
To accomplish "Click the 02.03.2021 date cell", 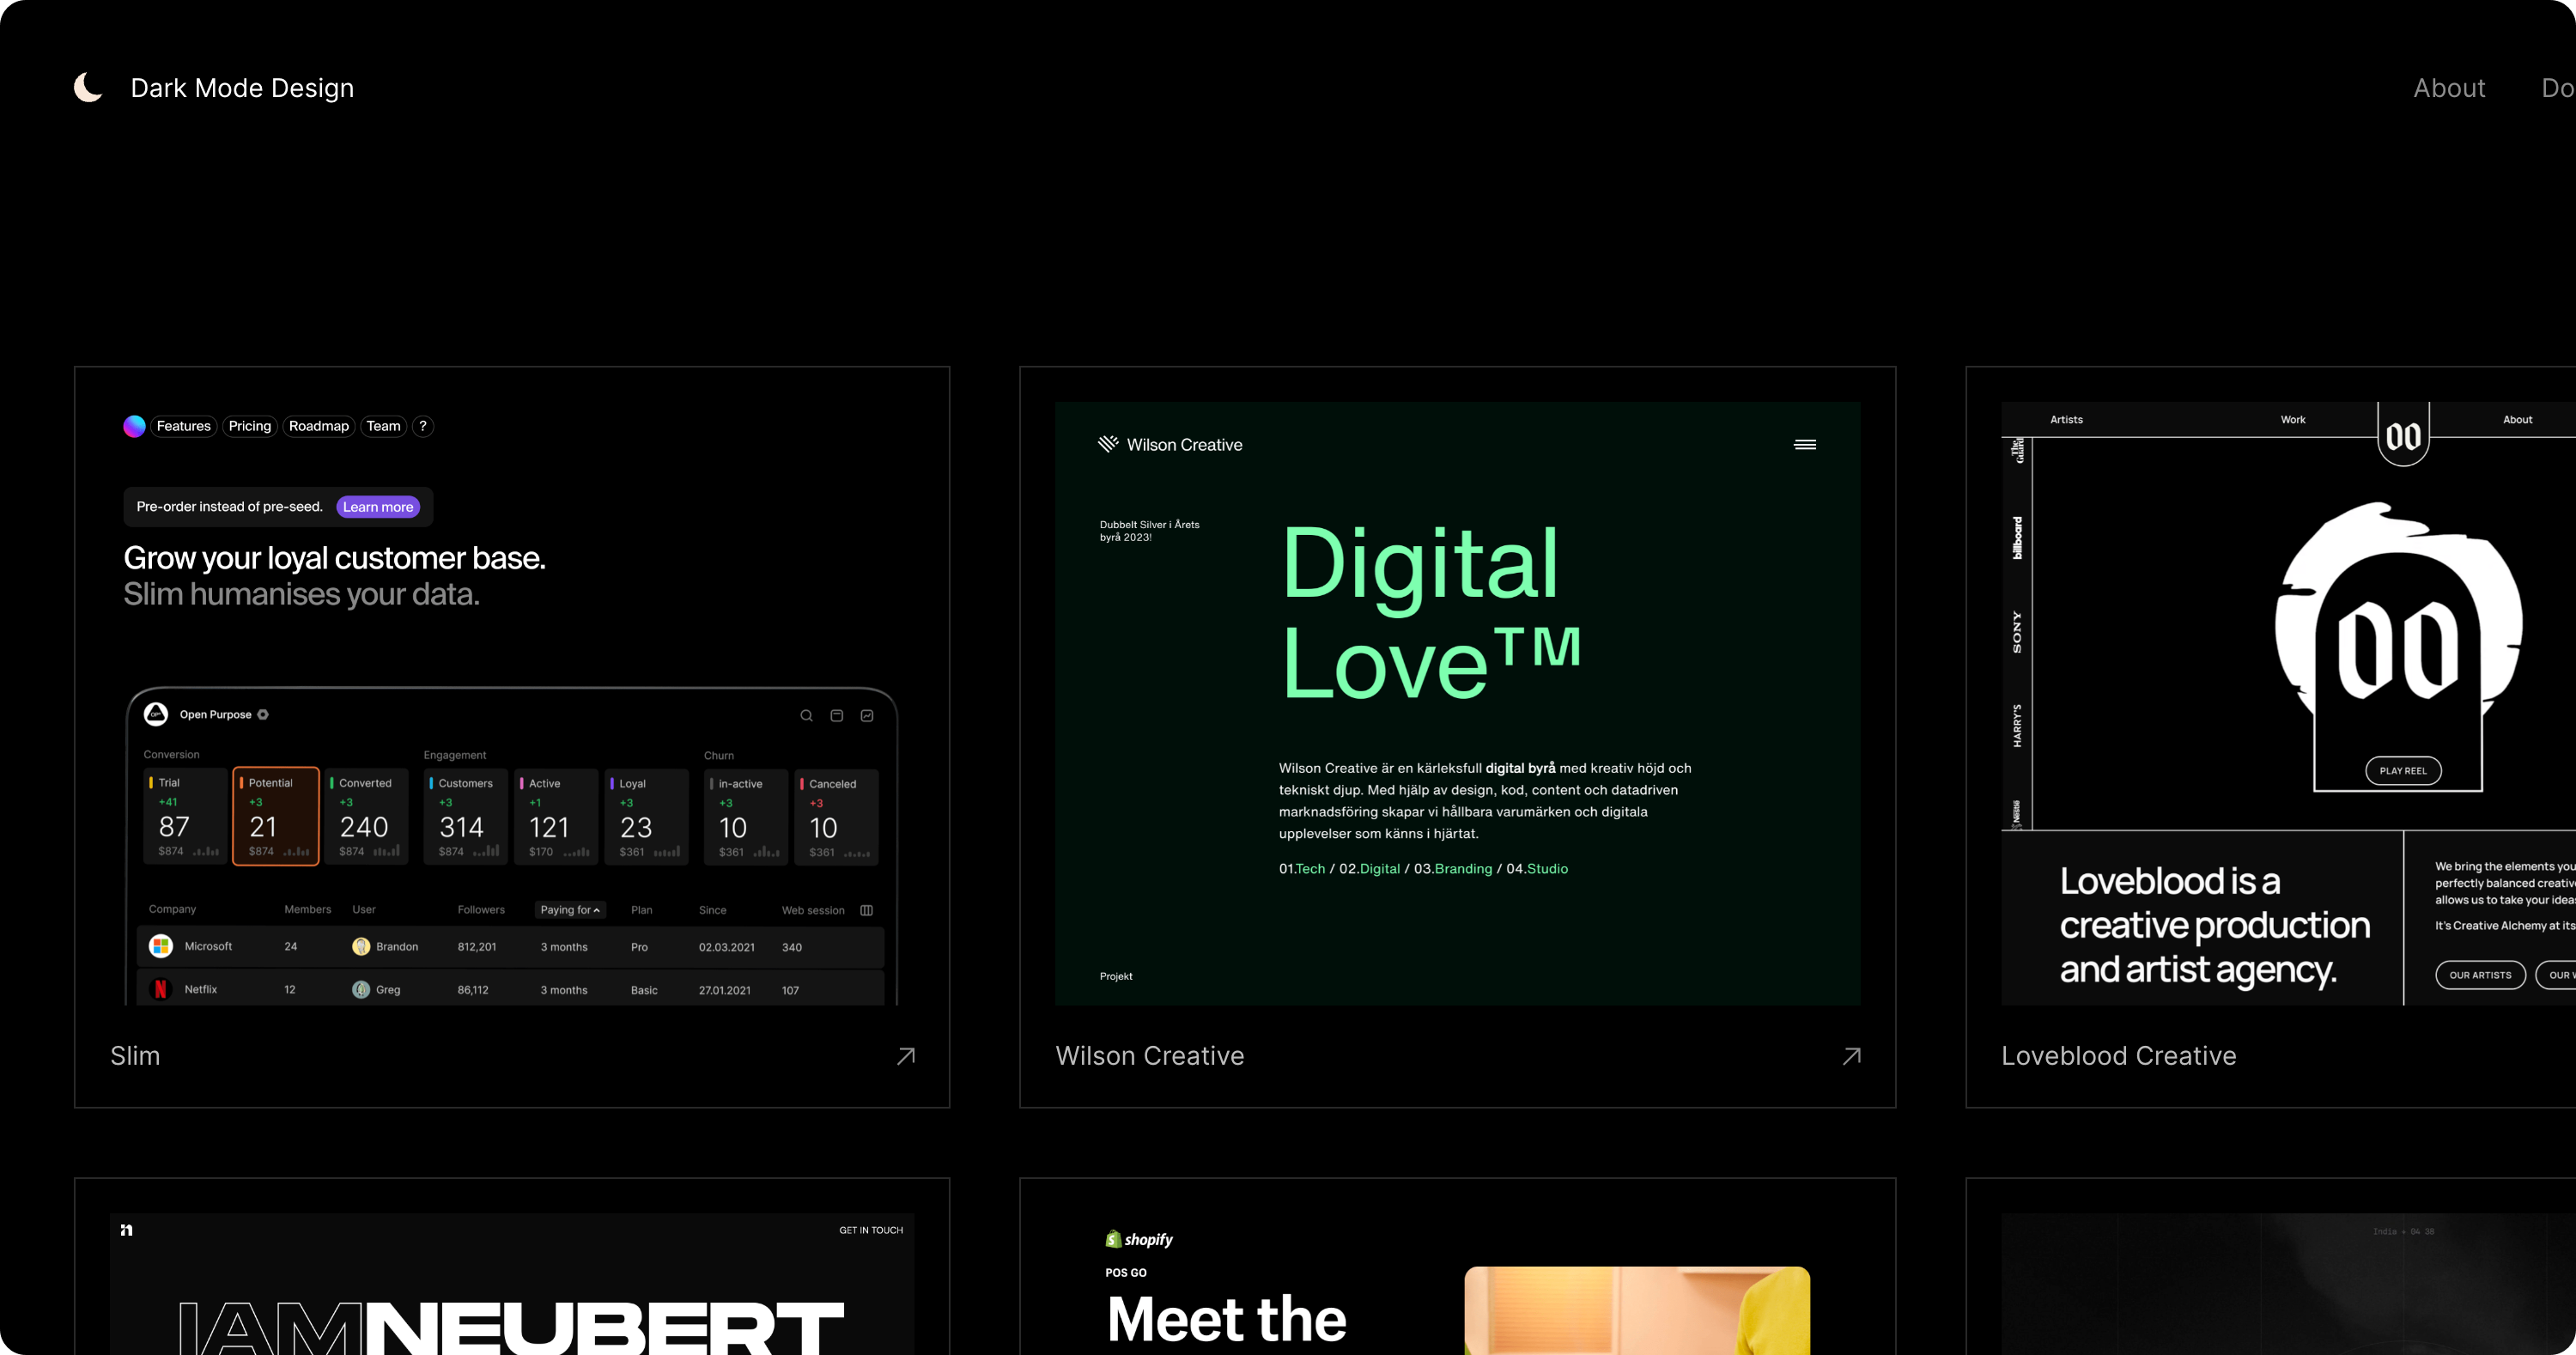I will pos(727,947).
